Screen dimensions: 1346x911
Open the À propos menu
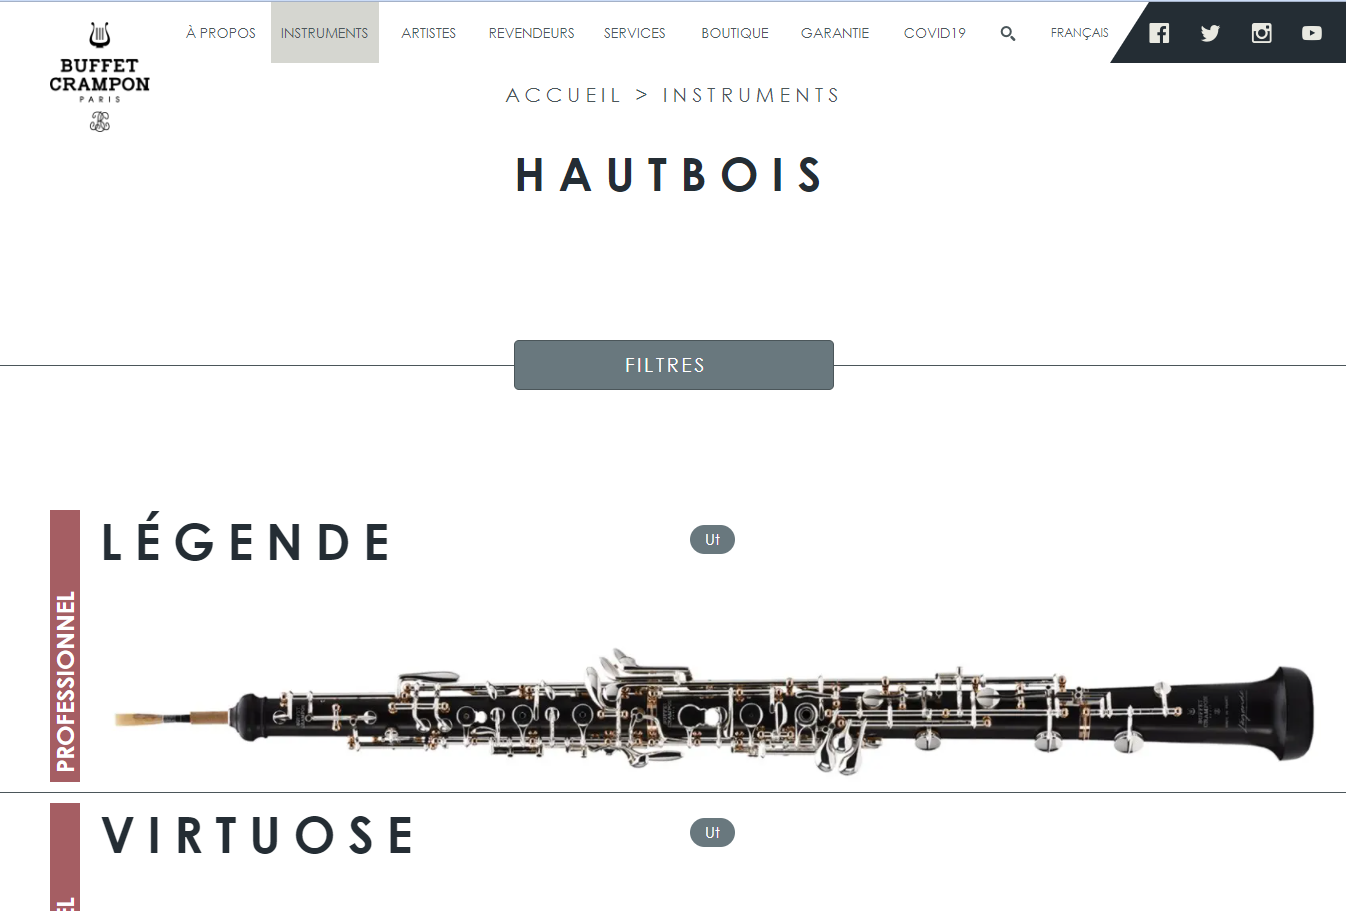tap(221, 33)
